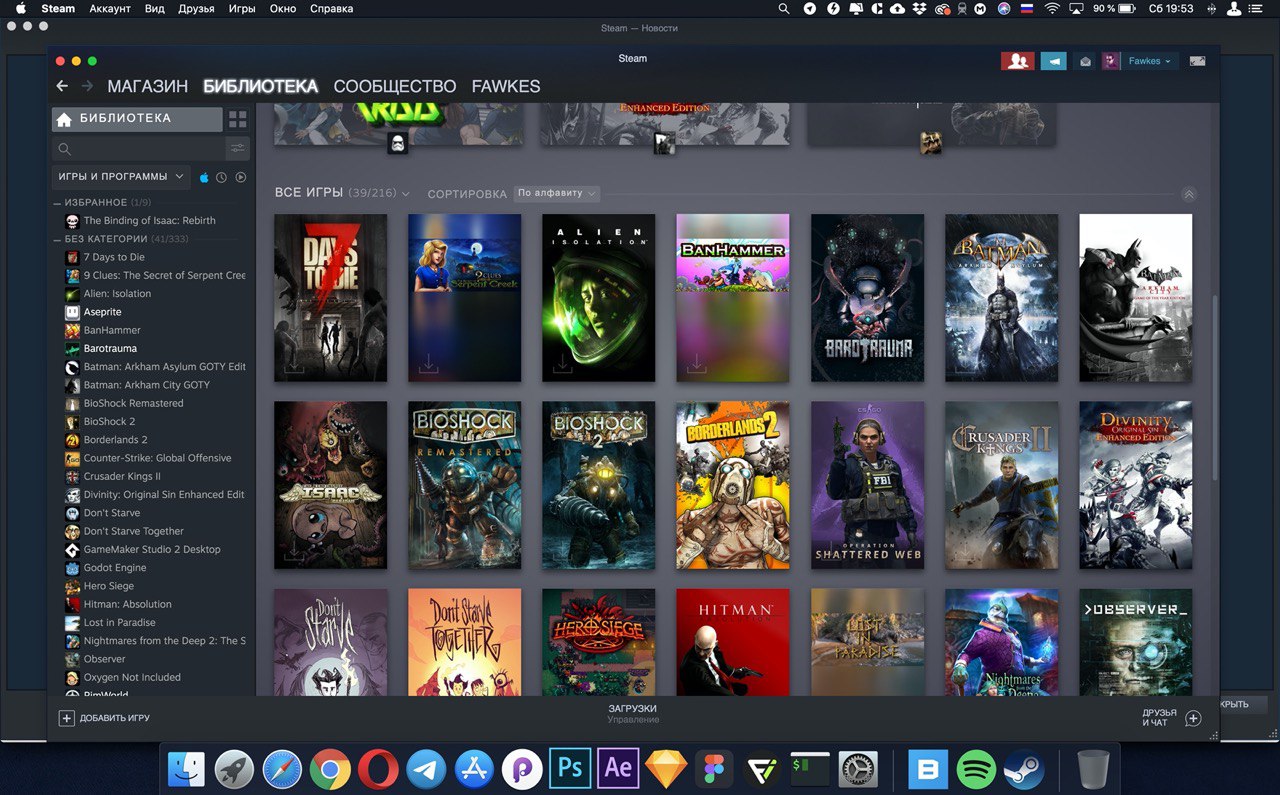Open the 7 Days to Die cover
Image resolution: width=1280 pixels, height=795 pixels.
pos(330,298)
